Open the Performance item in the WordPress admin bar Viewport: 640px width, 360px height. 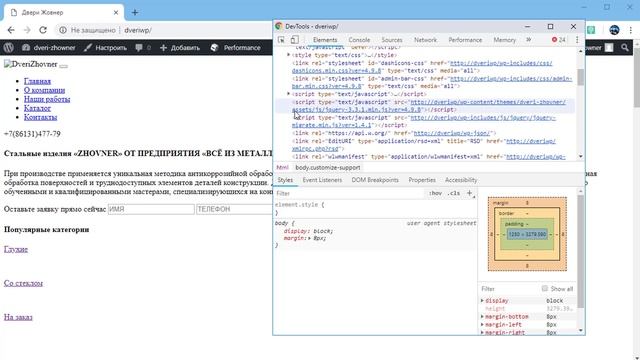pyautogui.click(x=236, y=48)
